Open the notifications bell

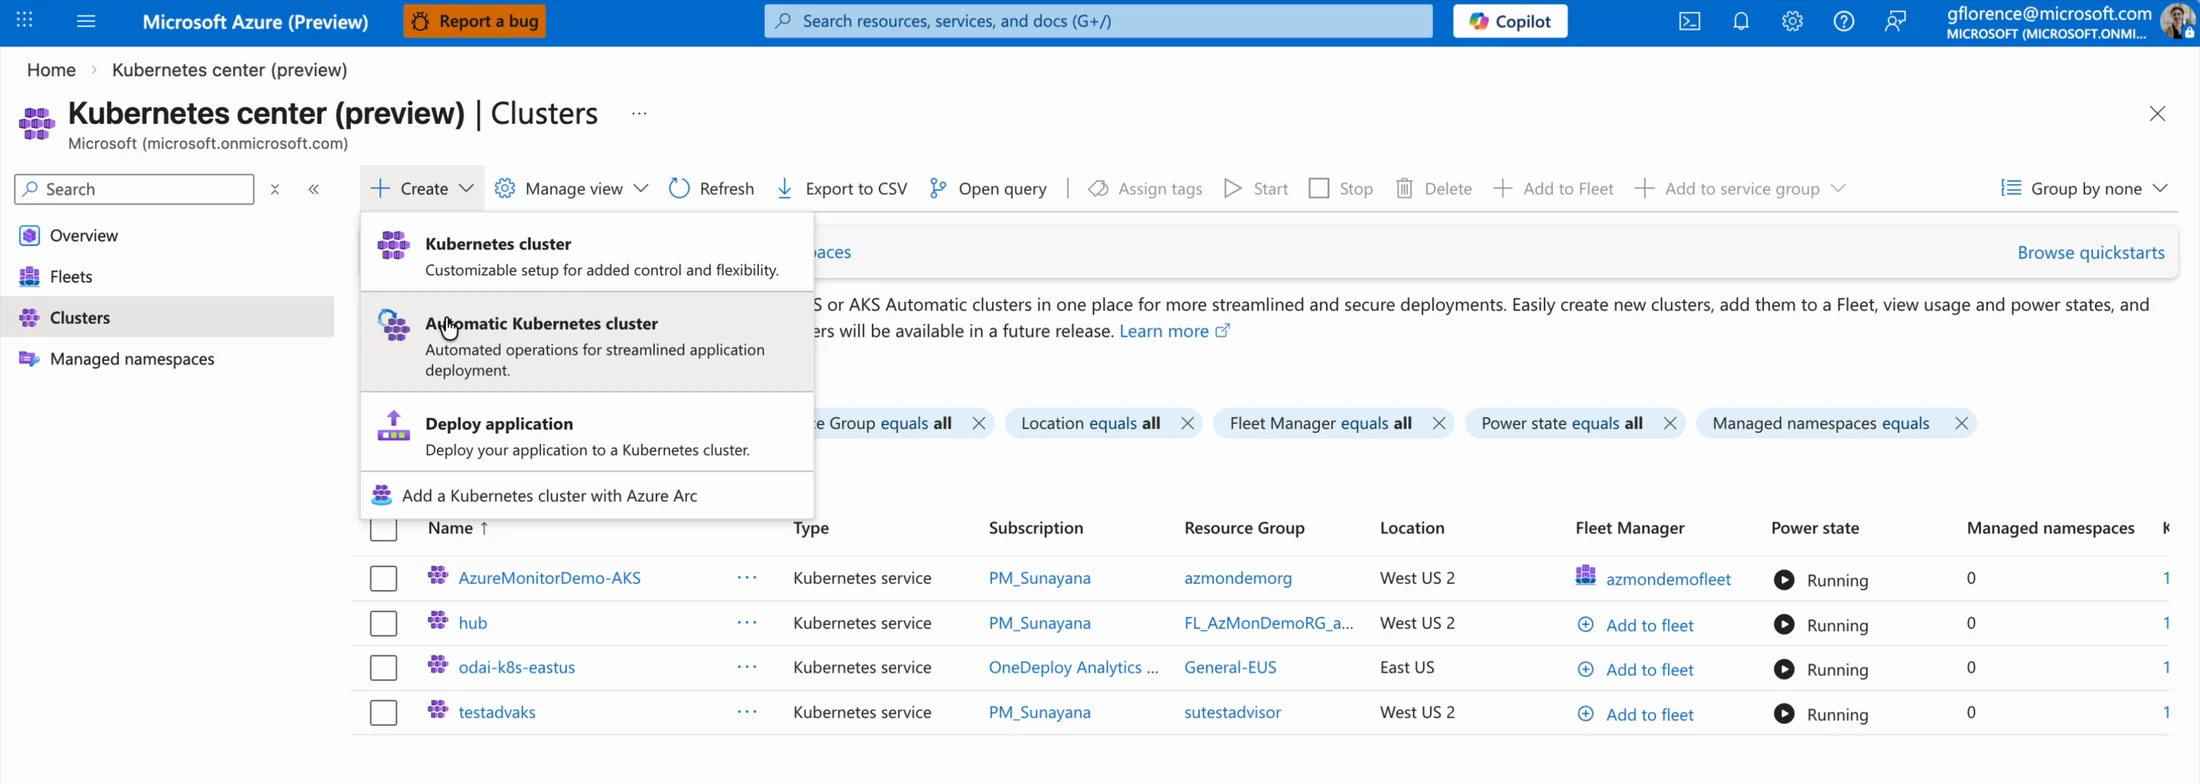1741,21
